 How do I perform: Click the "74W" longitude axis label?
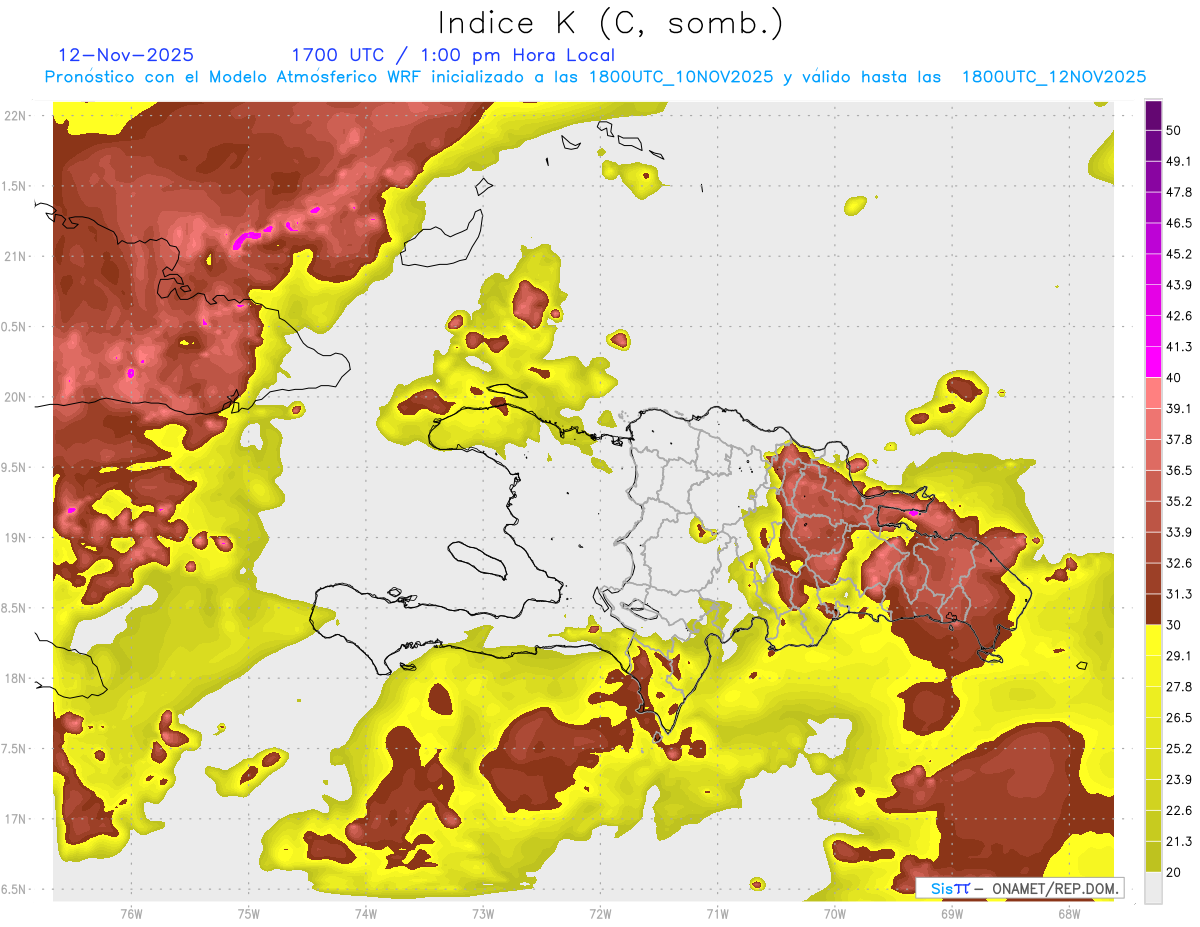tap(366, 913)
